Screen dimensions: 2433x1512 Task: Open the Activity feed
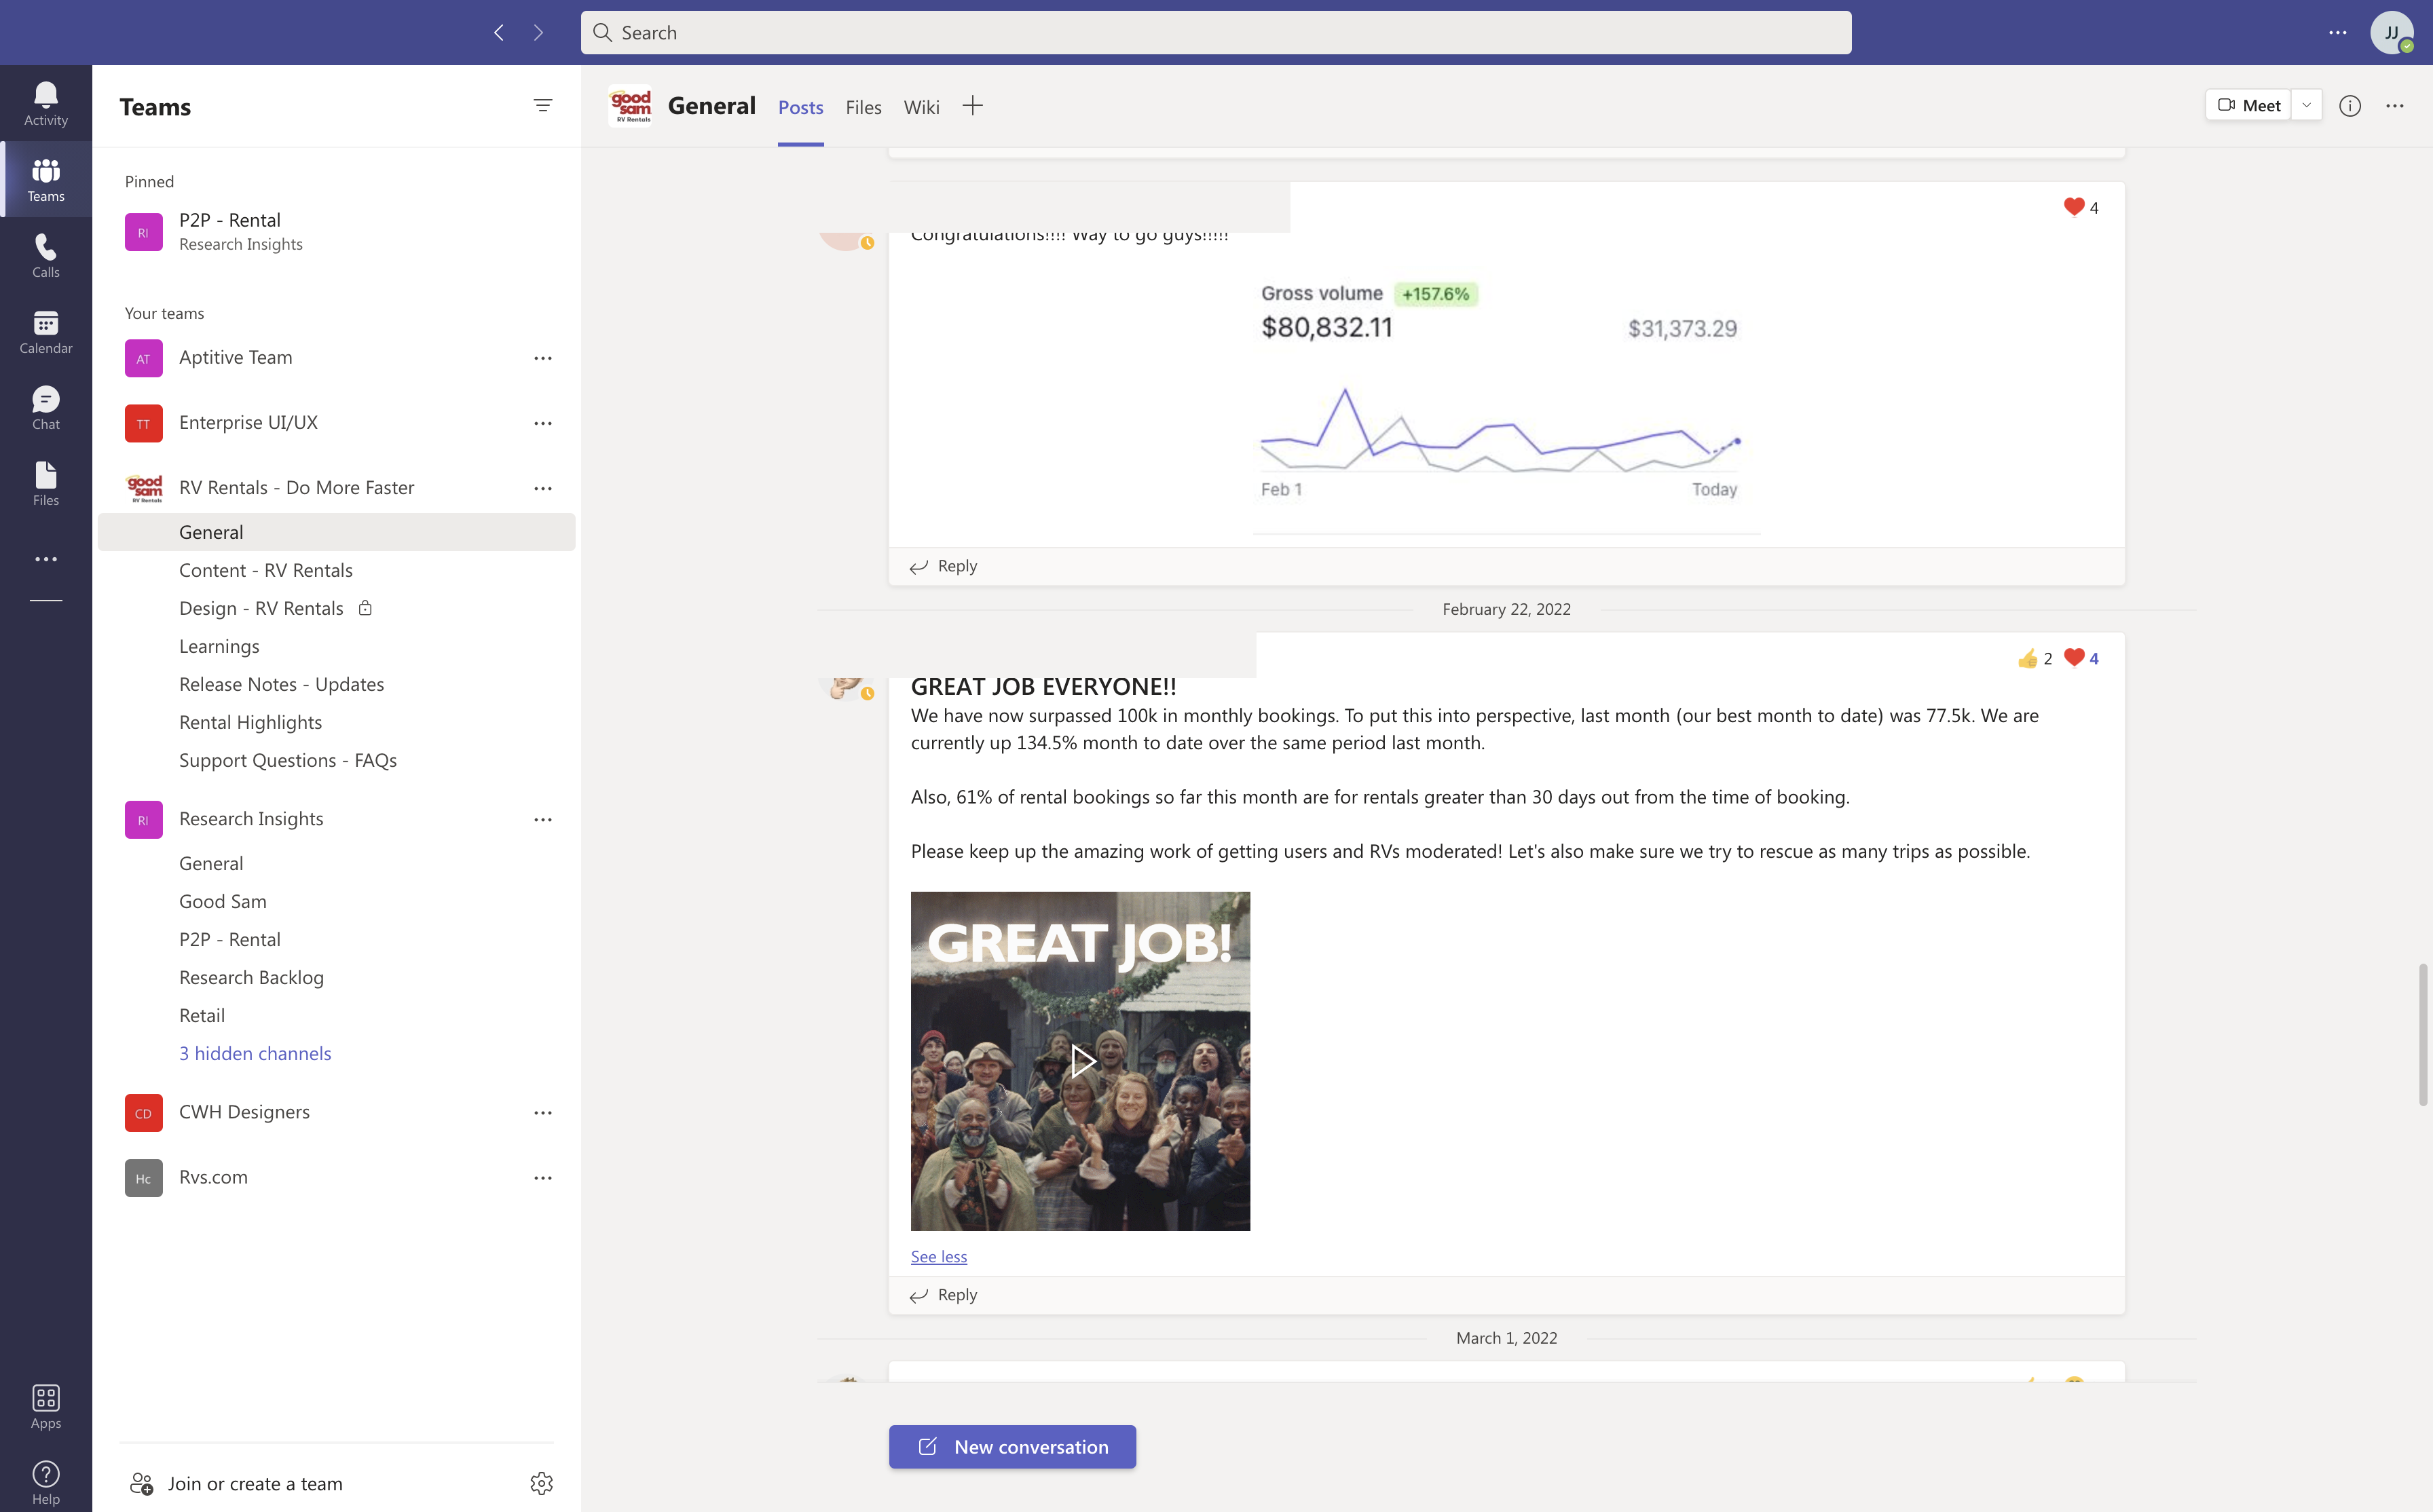[x=46, y=103]
